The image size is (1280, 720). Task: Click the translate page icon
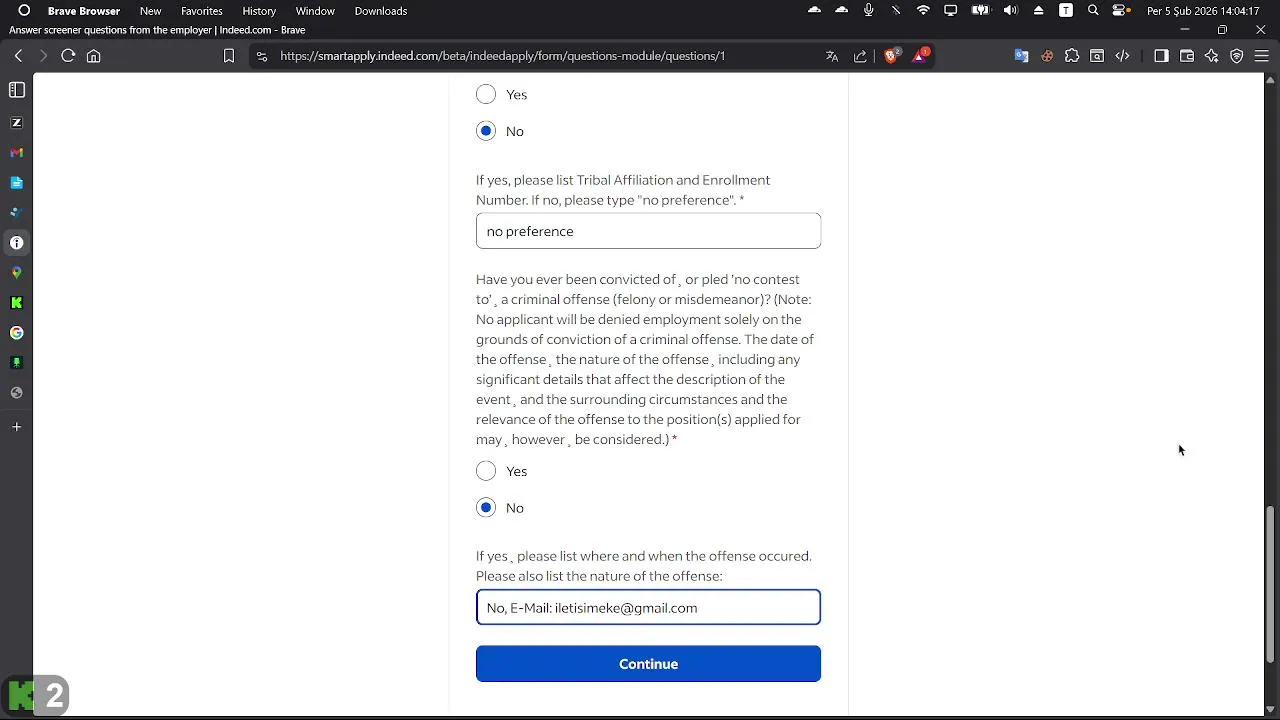tap(832, 56)
